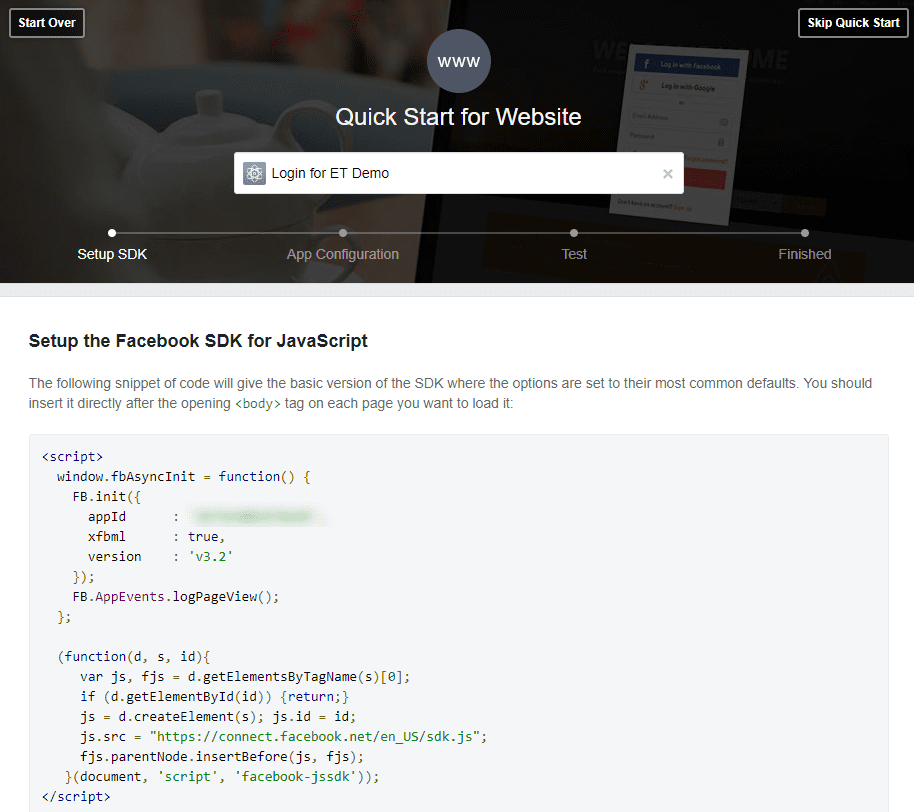The image size is (914, 812).
Task: Open the Setup SDK step label
Action: [112, 254]
